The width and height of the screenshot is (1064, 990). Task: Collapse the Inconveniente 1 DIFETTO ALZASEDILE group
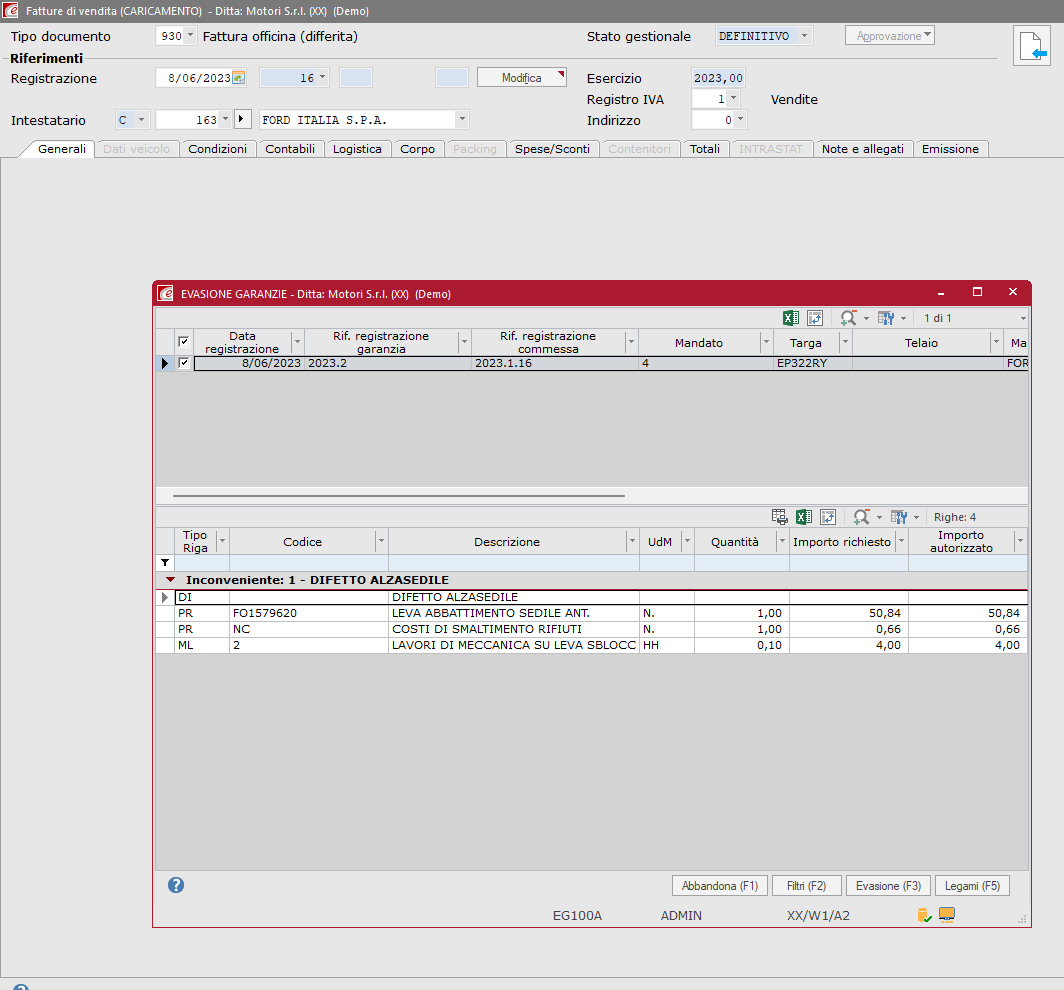tap(171, 580)
